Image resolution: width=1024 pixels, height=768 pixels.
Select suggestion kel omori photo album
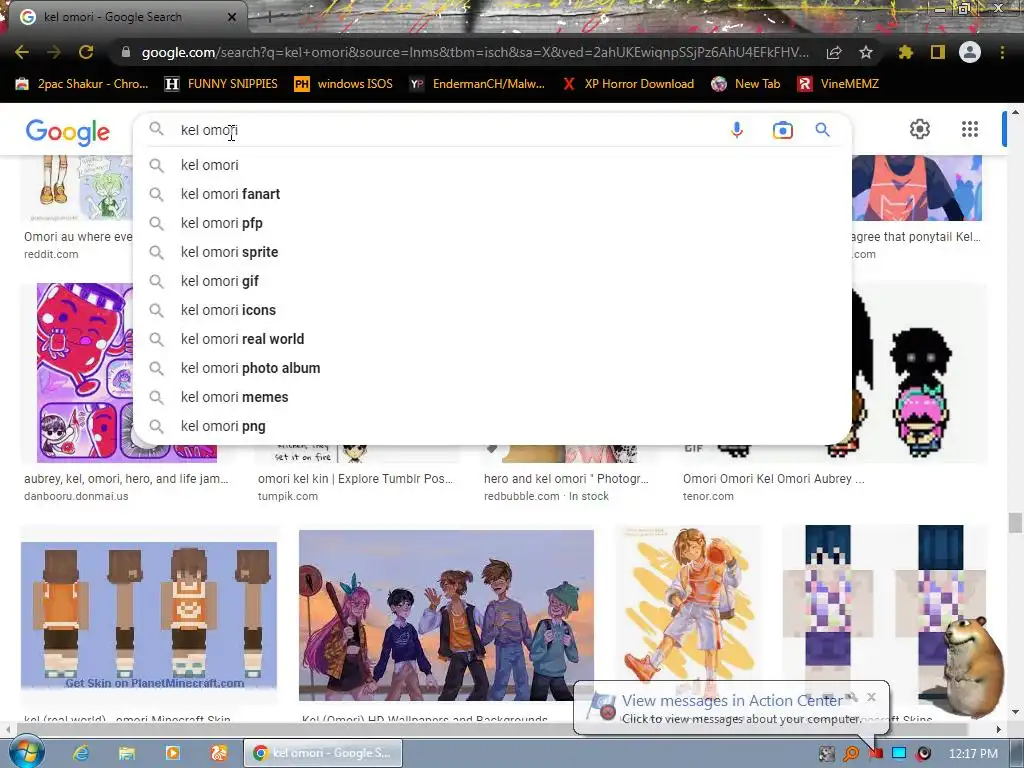tap(492, 368)
